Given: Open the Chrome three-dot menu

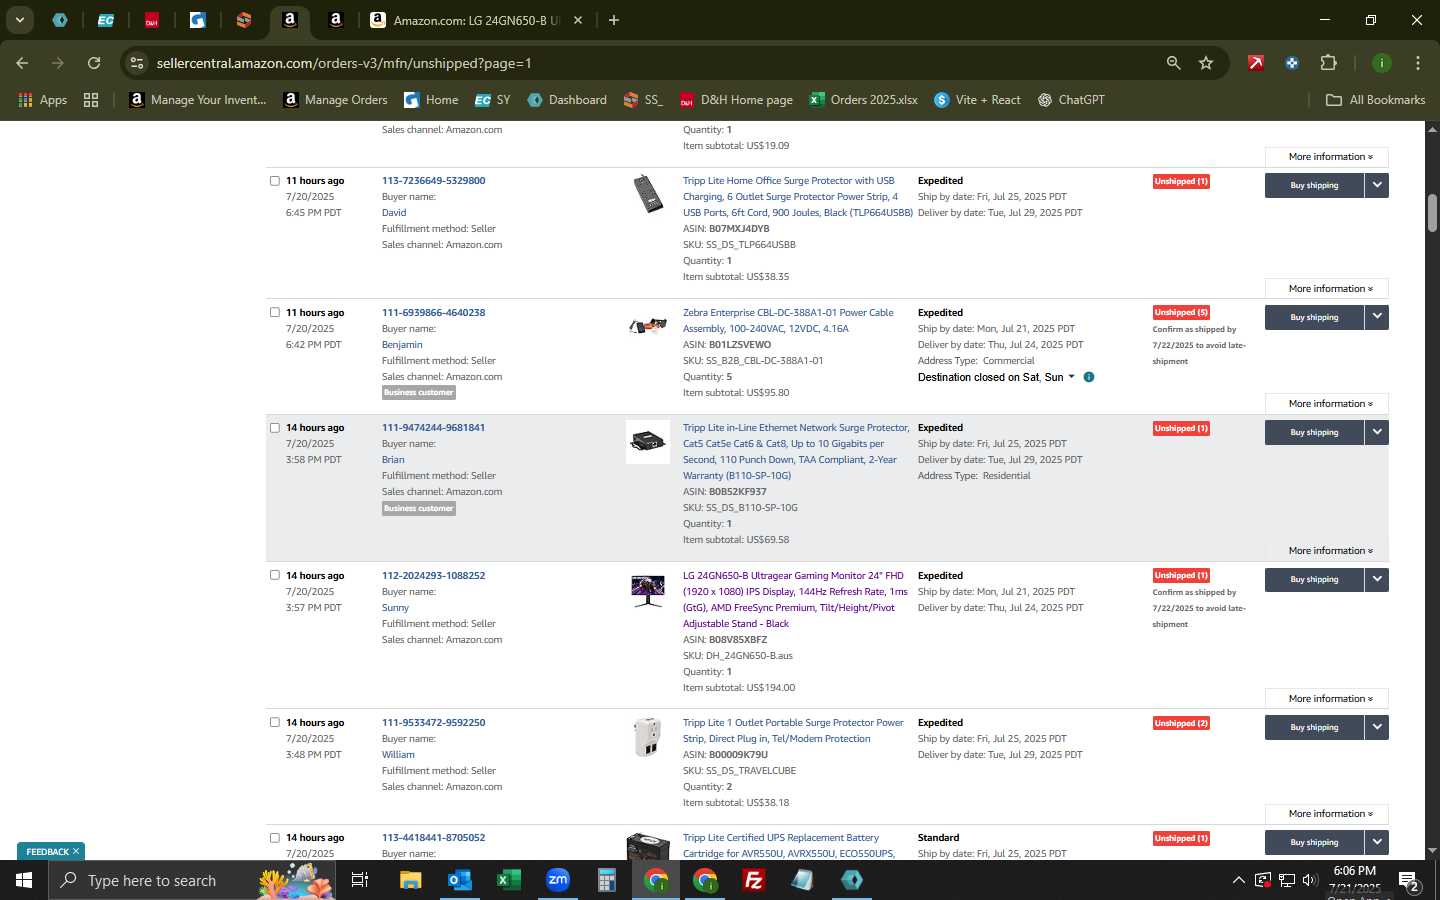Looking at the screenshot, I should point(1417,63).
